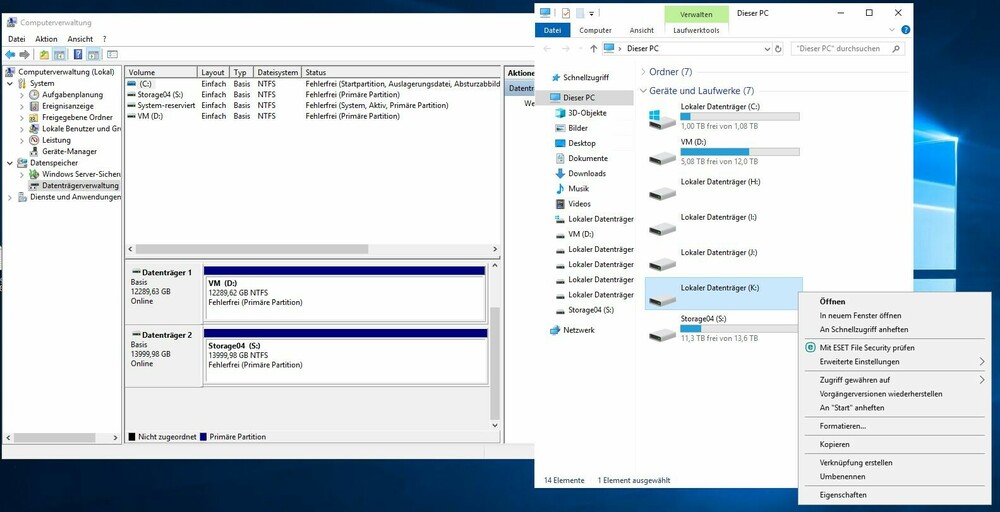Expand the Dienste und Anwendungen node
The width and height of the screenshot is (1000, 512).
click(x=11, y=197)
